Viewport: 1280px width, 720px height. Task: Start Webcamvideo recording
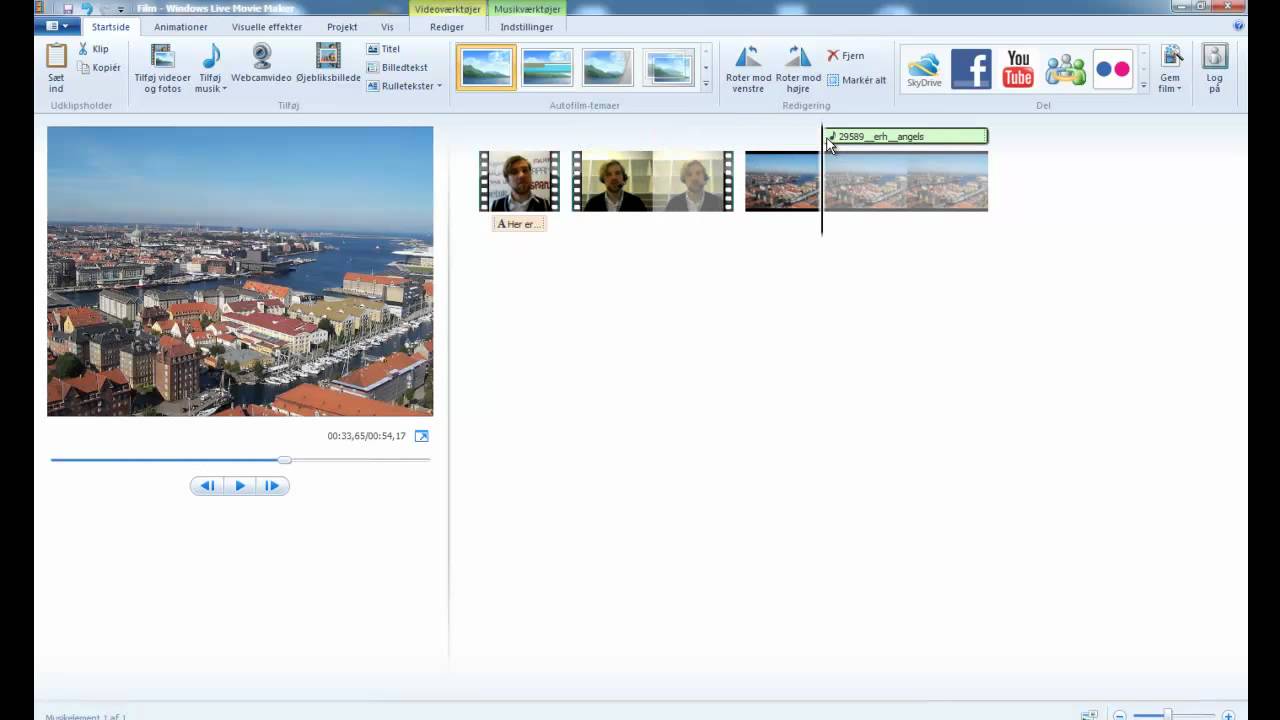click(261, 62)
